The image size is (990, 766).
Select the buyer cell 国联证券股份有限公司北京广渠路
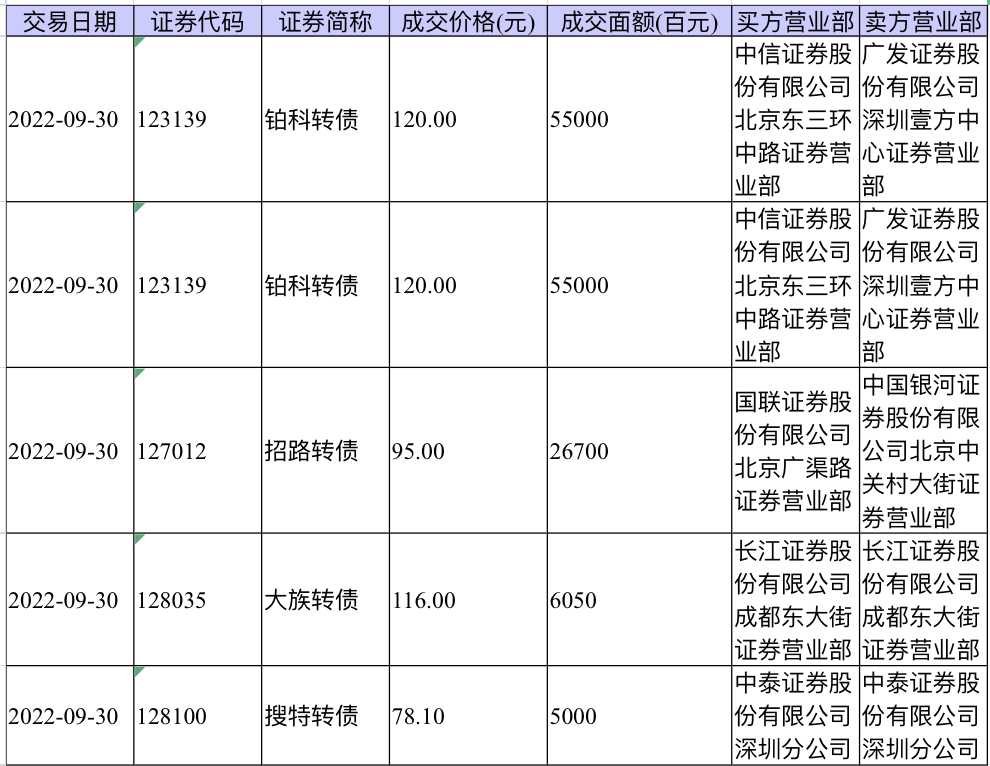pos(796,450)
